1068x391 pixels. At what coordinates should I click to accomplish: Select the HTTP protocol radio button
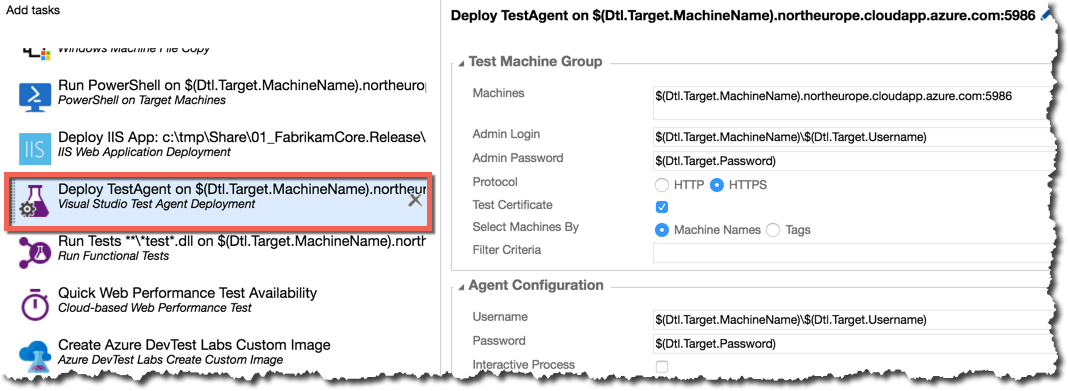[x=661, y=185]
